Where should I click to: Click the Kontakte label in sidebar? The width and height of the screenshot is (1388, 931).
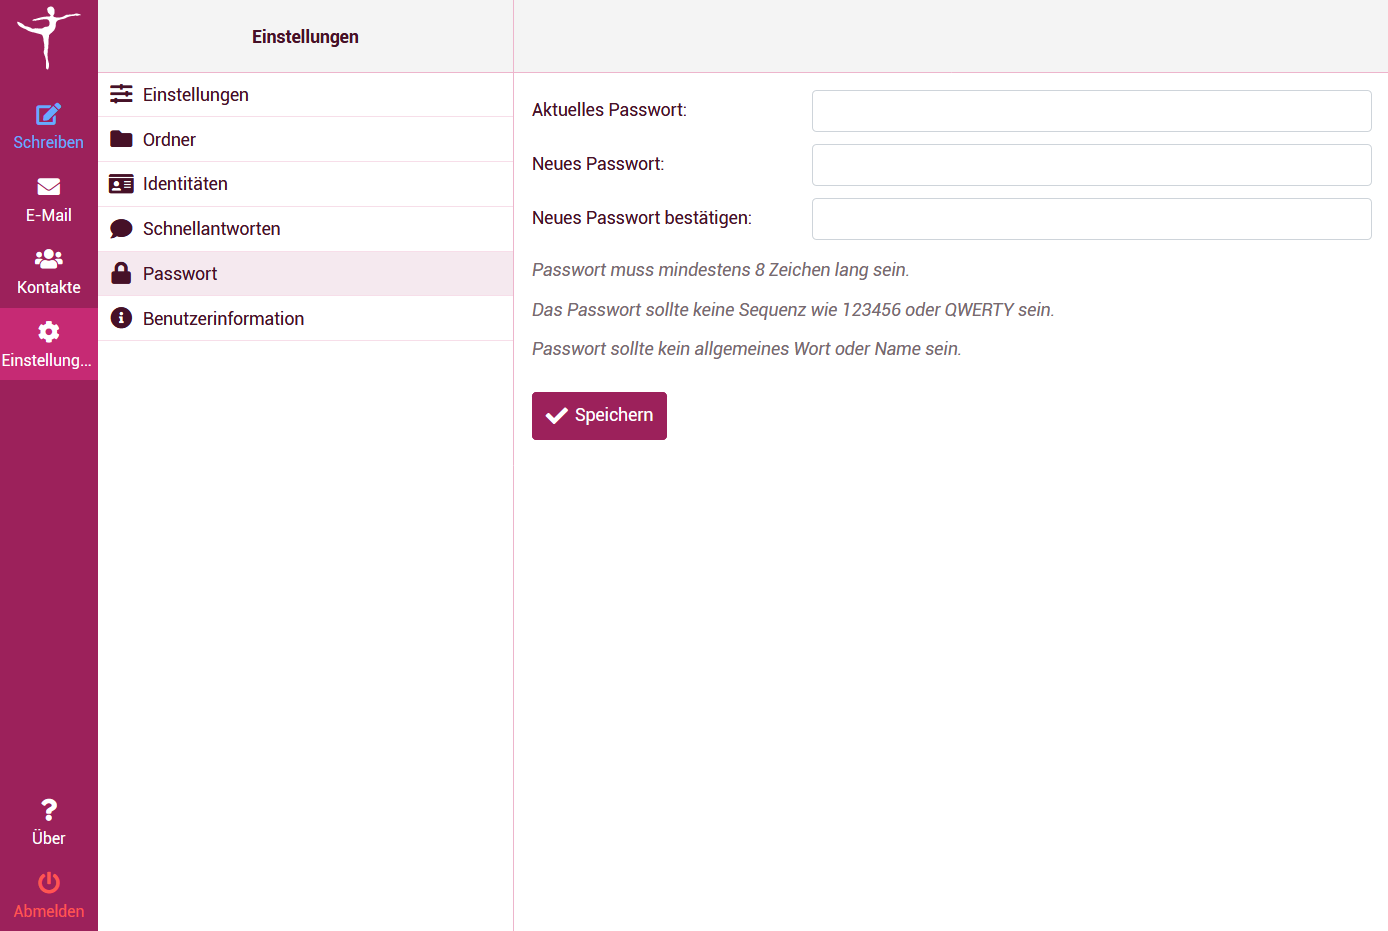(48, 287)
